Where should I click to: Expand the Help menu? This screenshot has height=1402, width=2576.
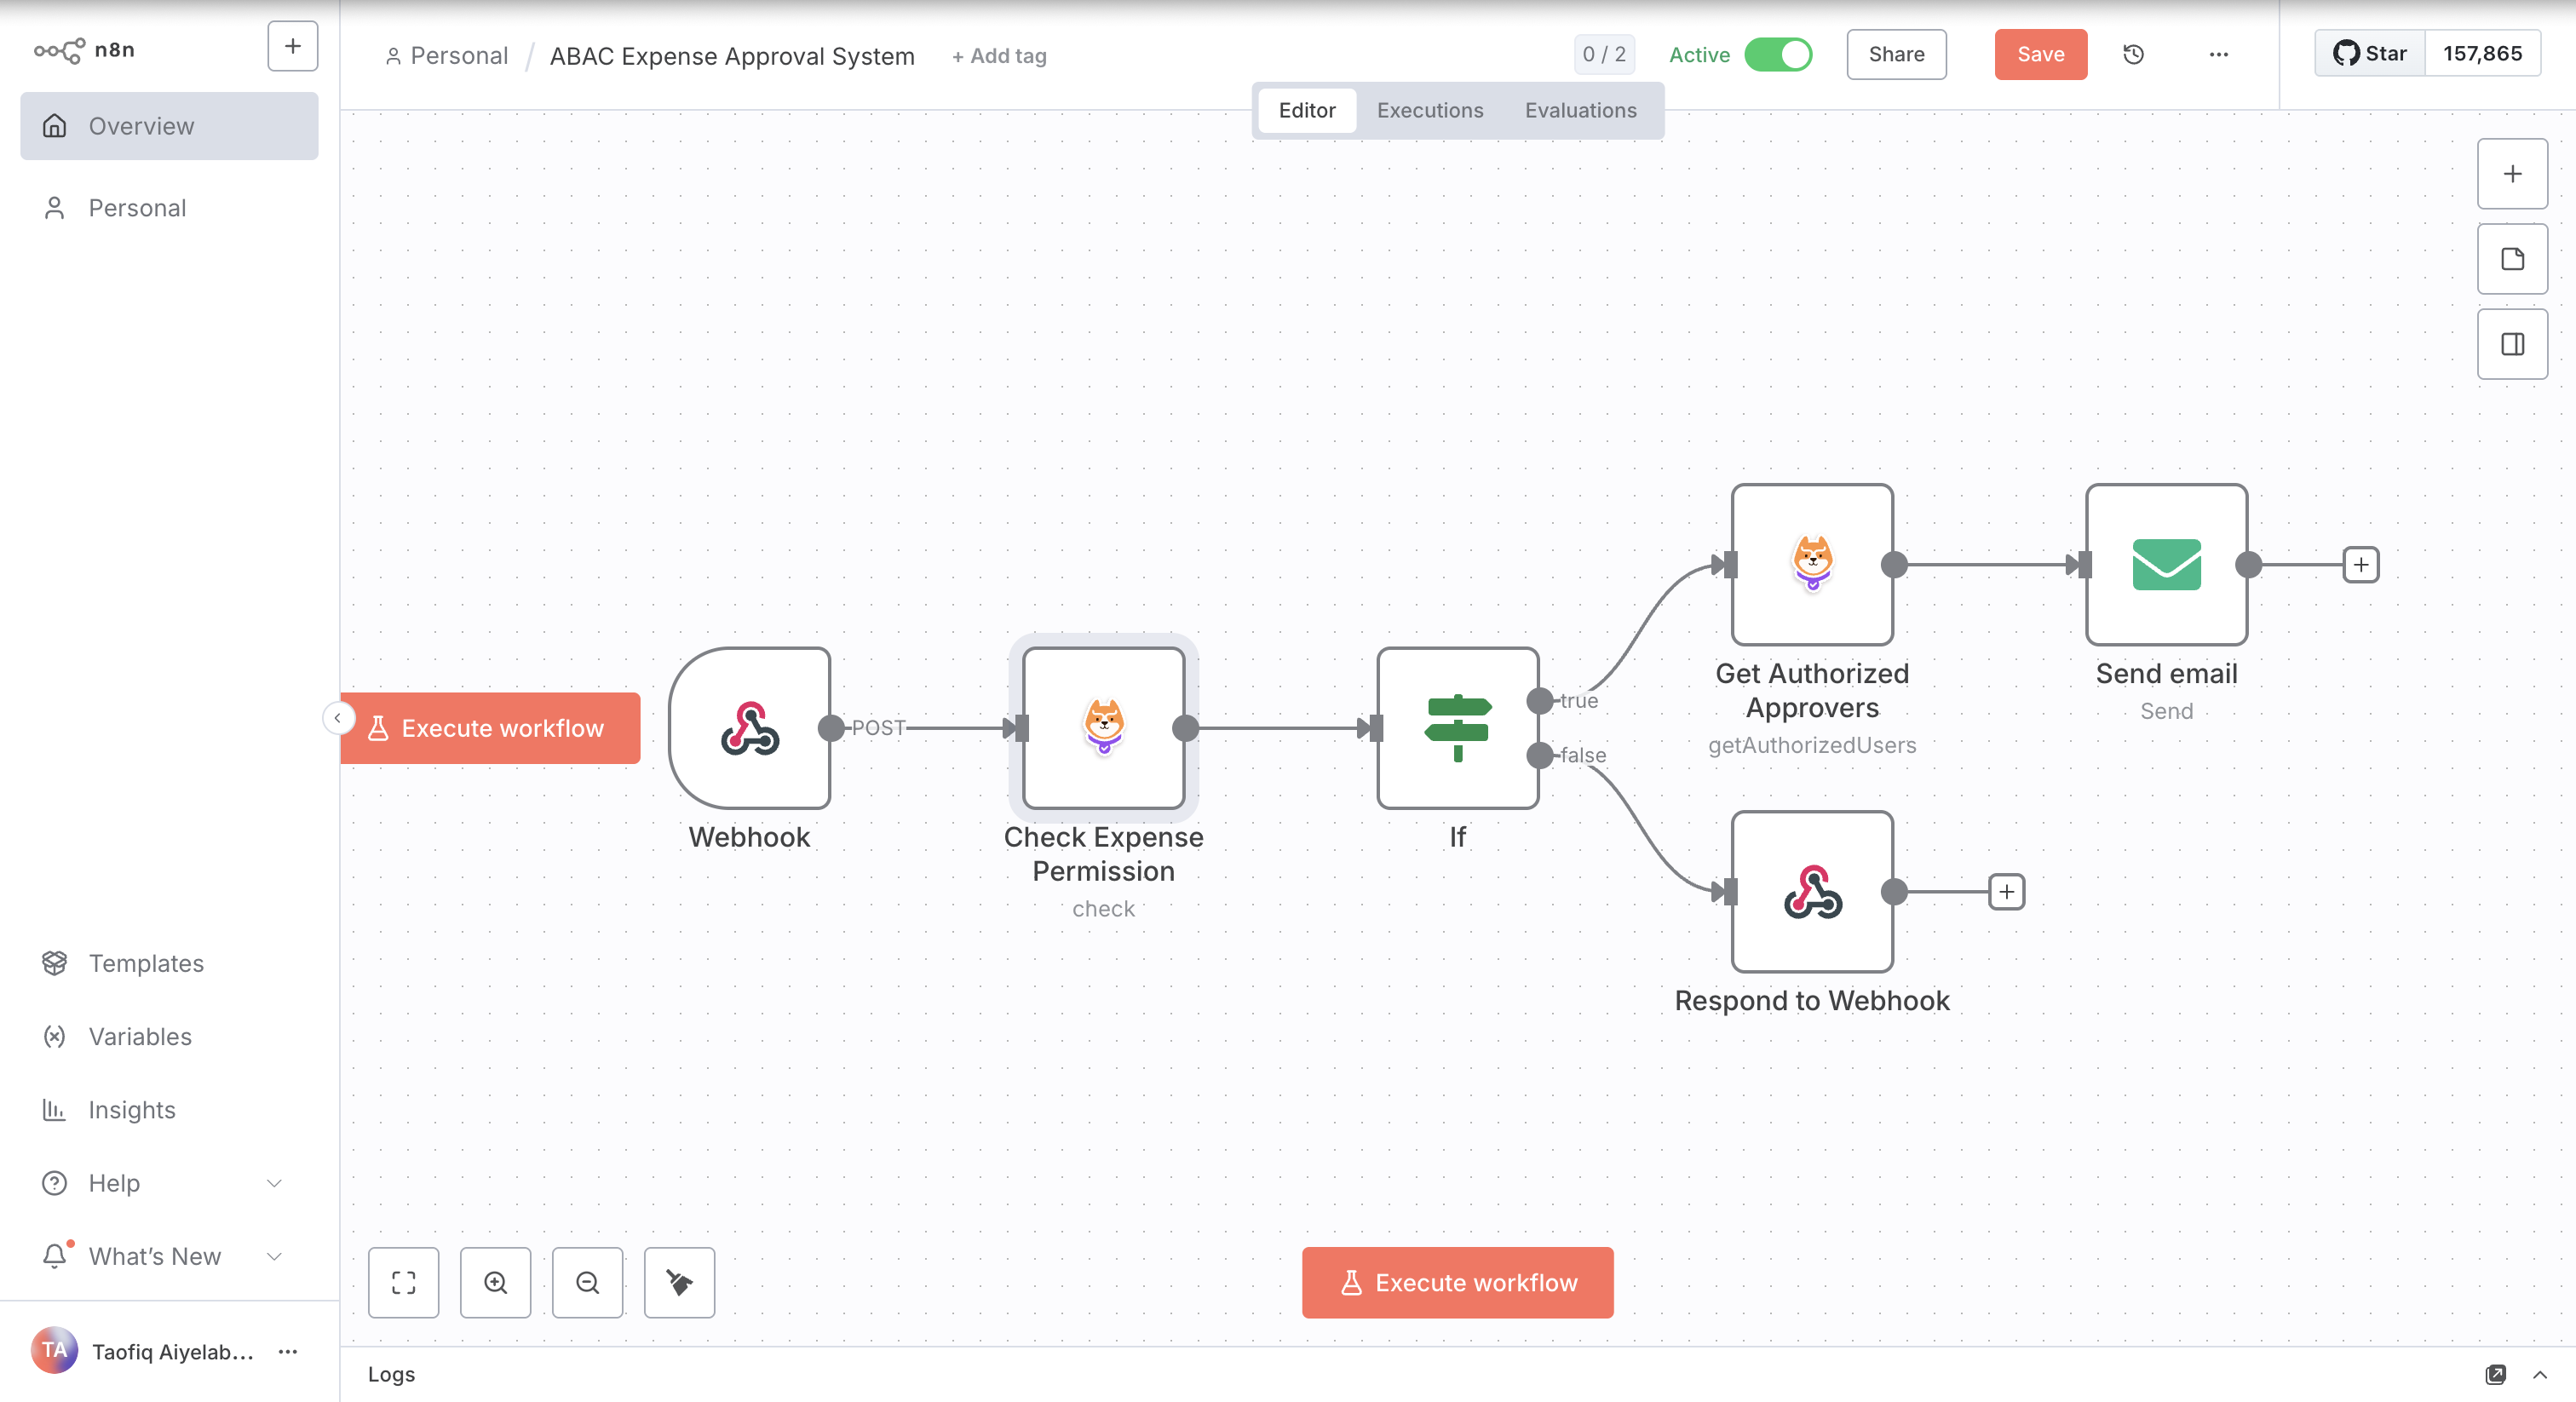[x=170, y=1183]
